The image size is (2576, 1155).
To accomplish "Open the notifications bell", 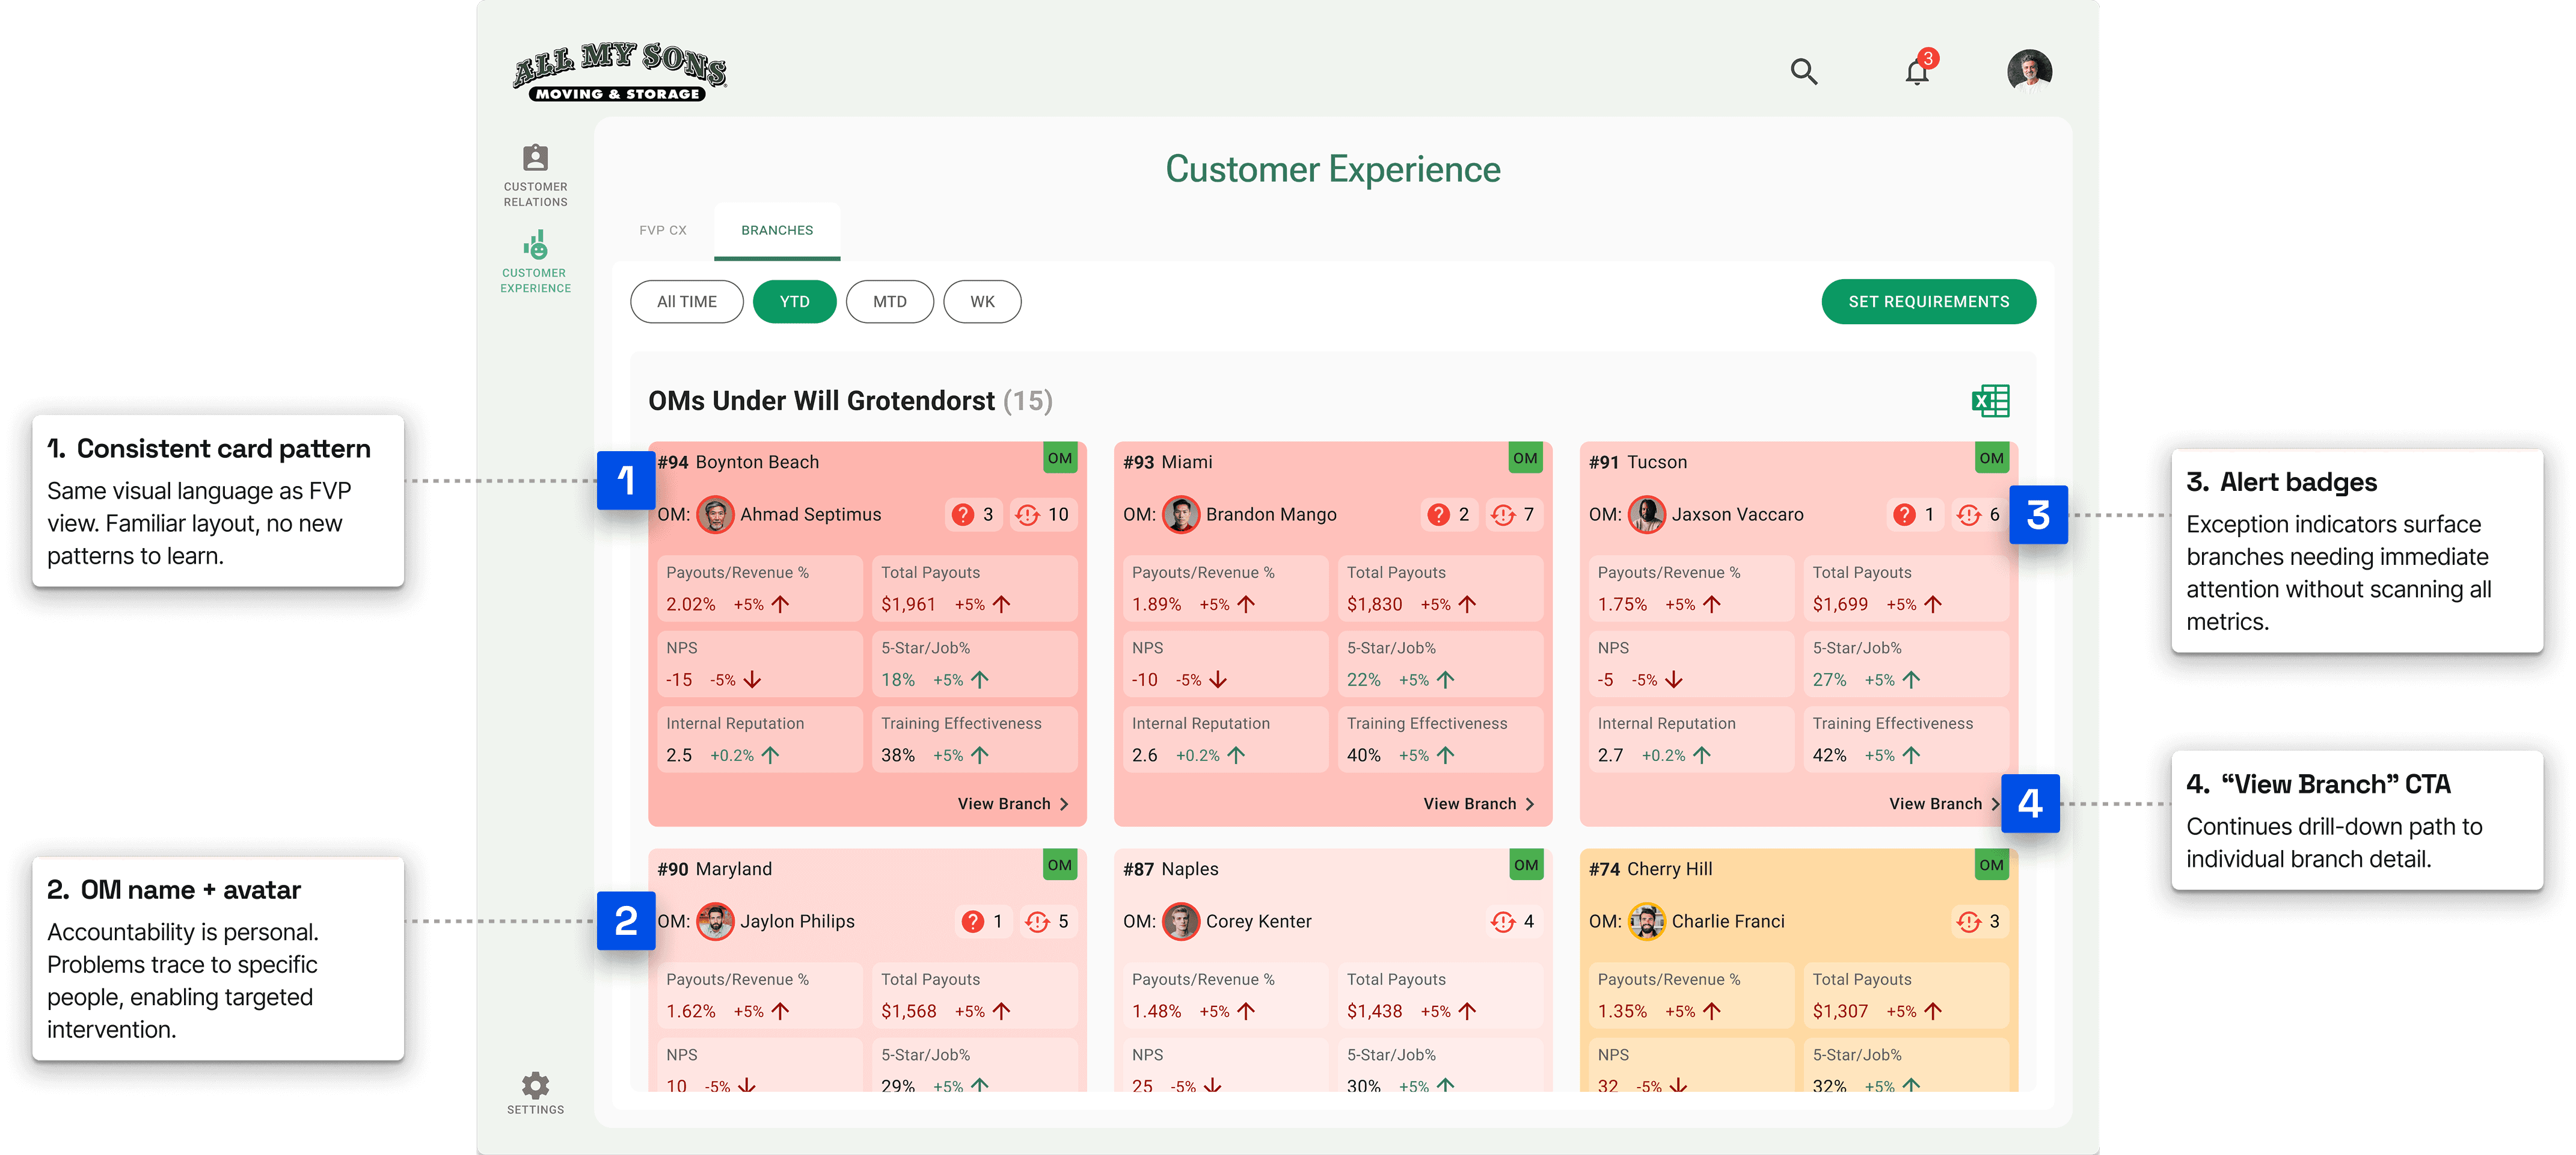I will click(x=1916, y=72).
